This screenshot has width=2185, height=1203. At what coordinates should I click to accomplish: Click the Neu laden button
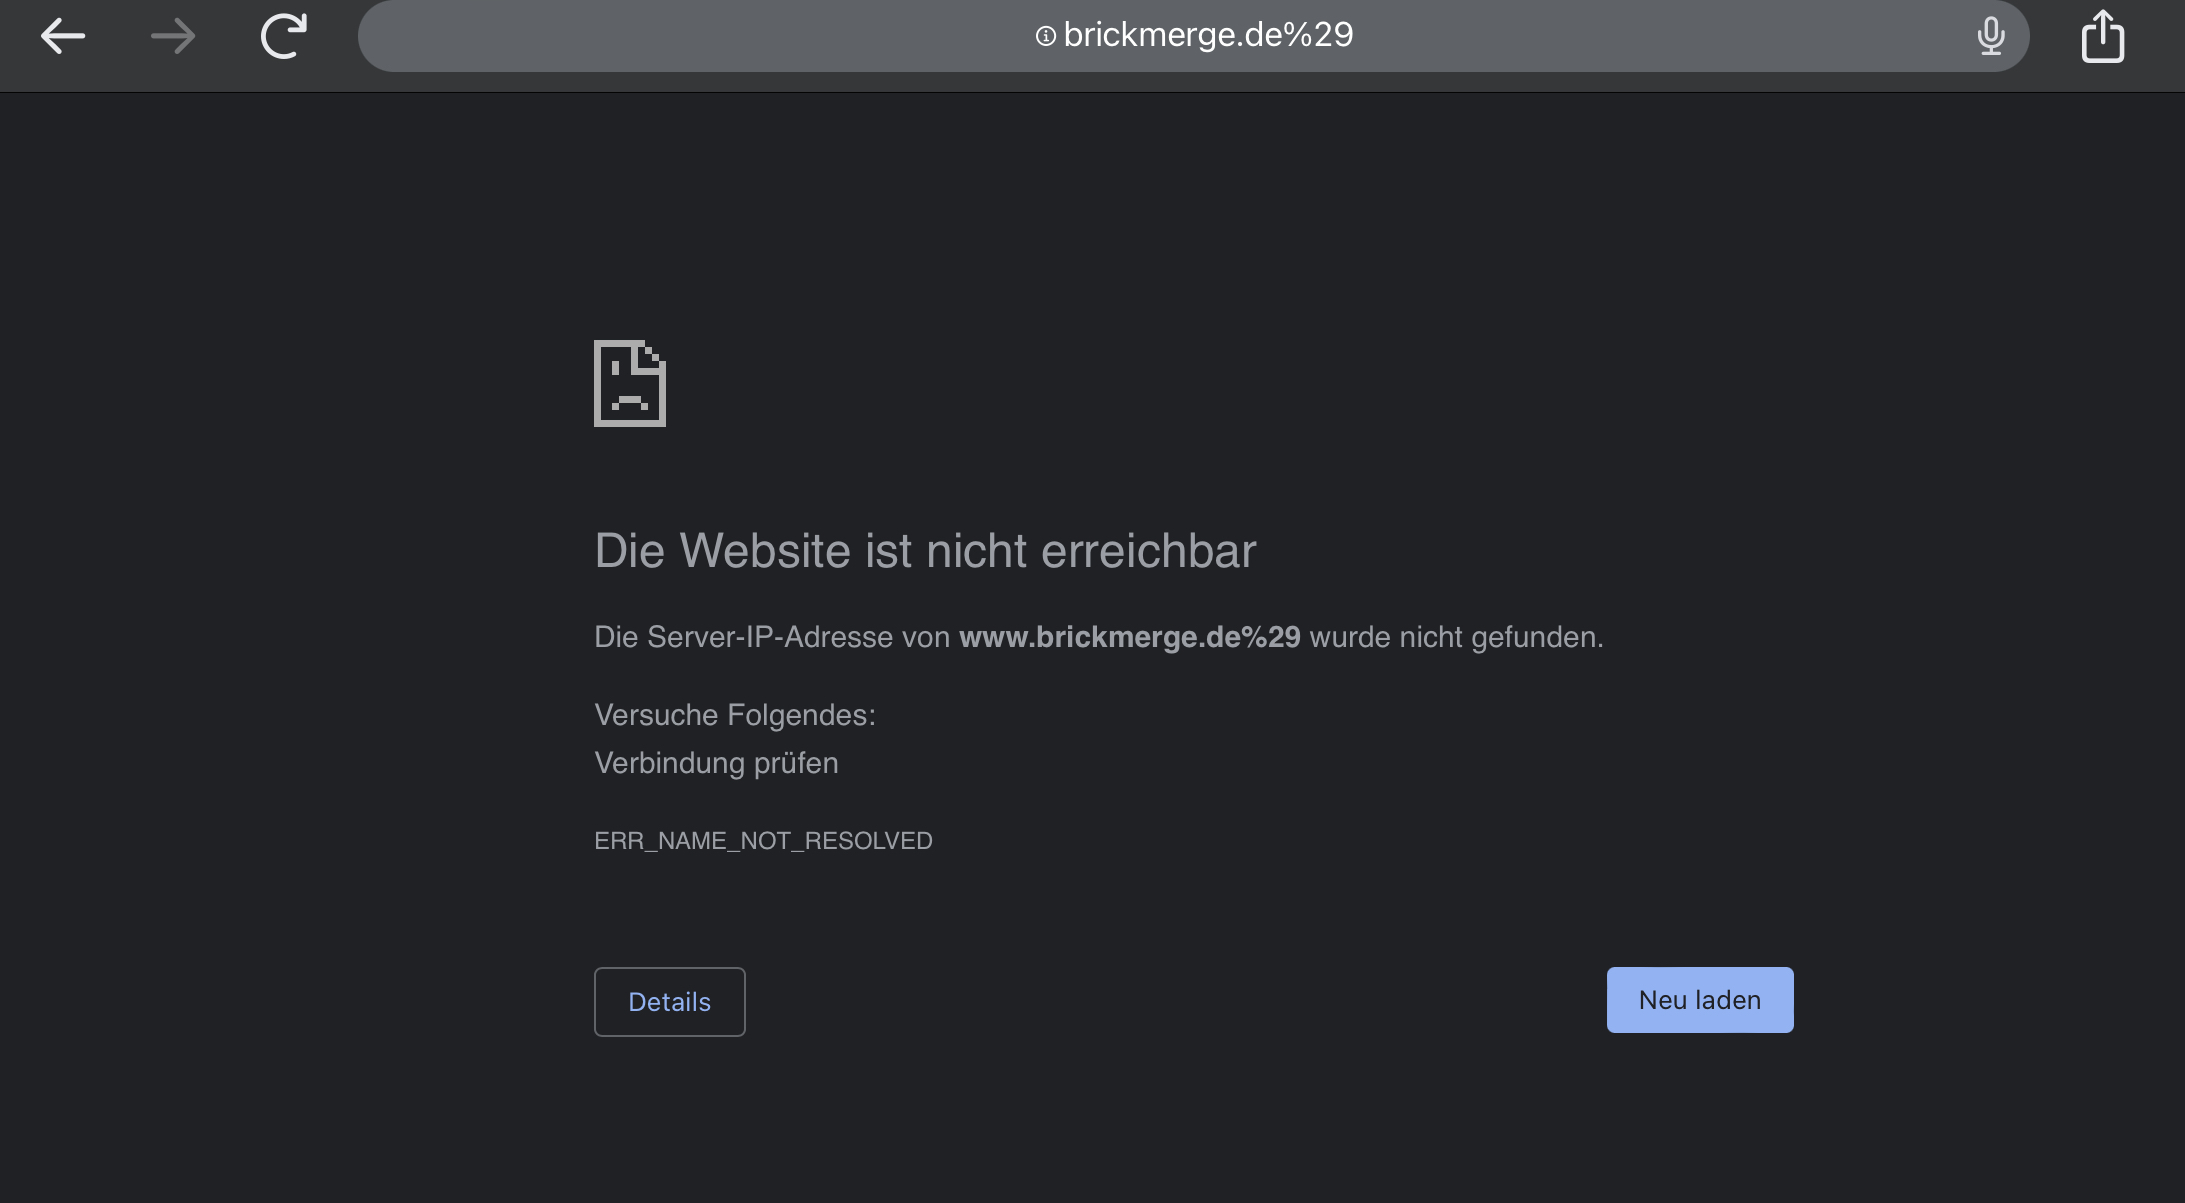1699,999
